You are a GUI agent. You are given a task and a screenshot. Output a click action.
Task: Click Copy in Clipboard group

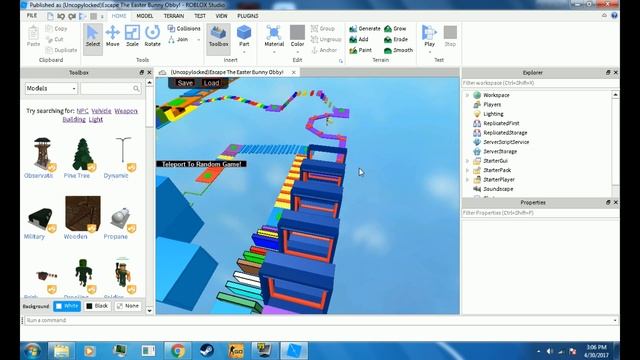[57, 29]
